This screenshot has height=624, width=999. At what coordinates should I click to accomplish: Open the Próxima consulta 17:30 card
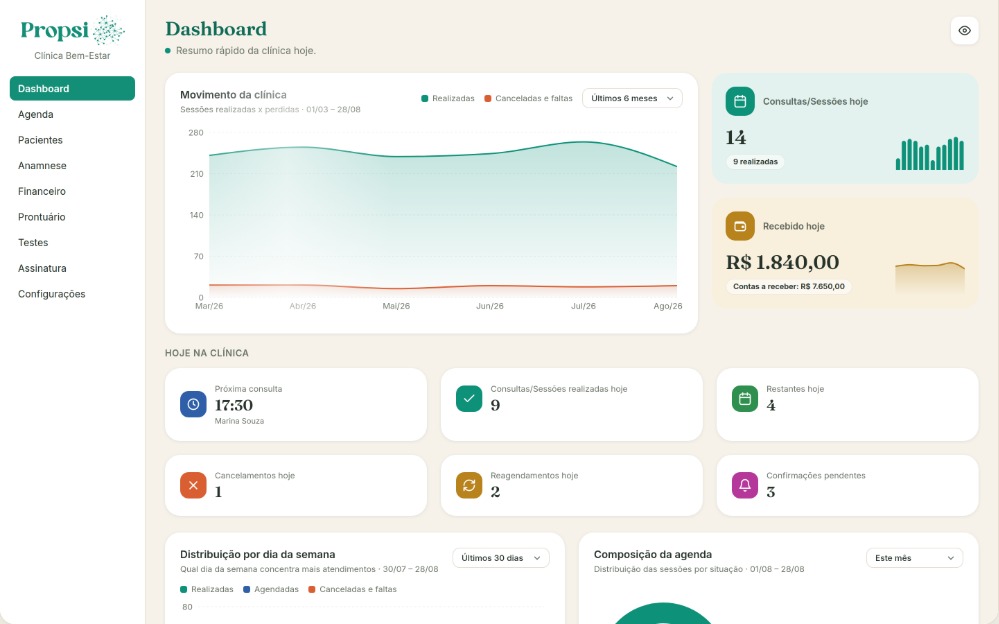tap(296, 405)
